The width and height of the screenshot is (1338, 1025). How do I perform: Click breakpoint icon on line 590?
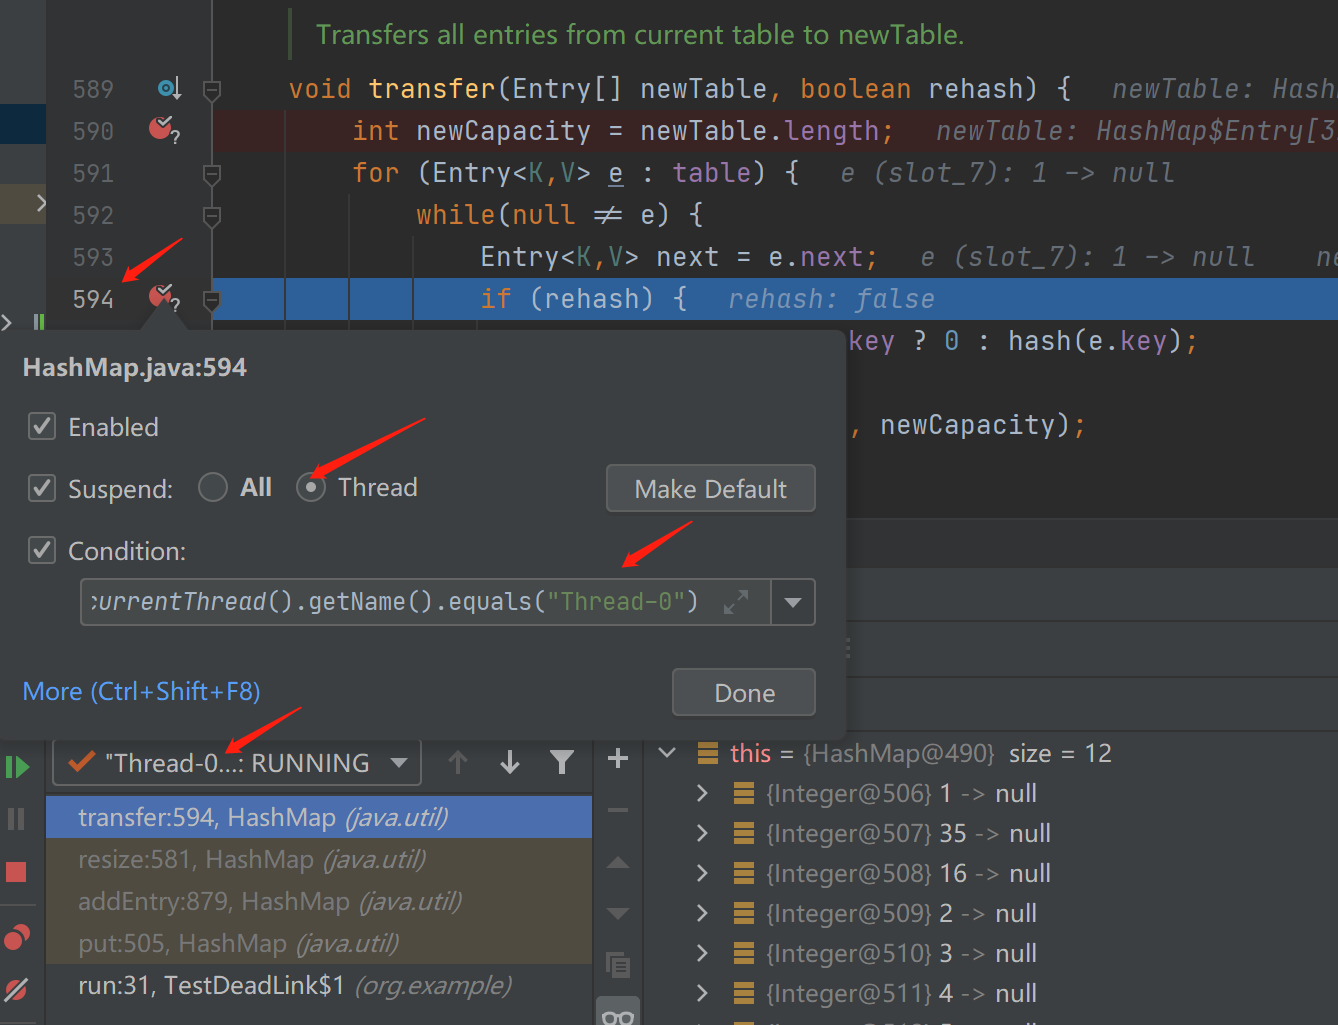pyautogui.click(x=161, y=129)
